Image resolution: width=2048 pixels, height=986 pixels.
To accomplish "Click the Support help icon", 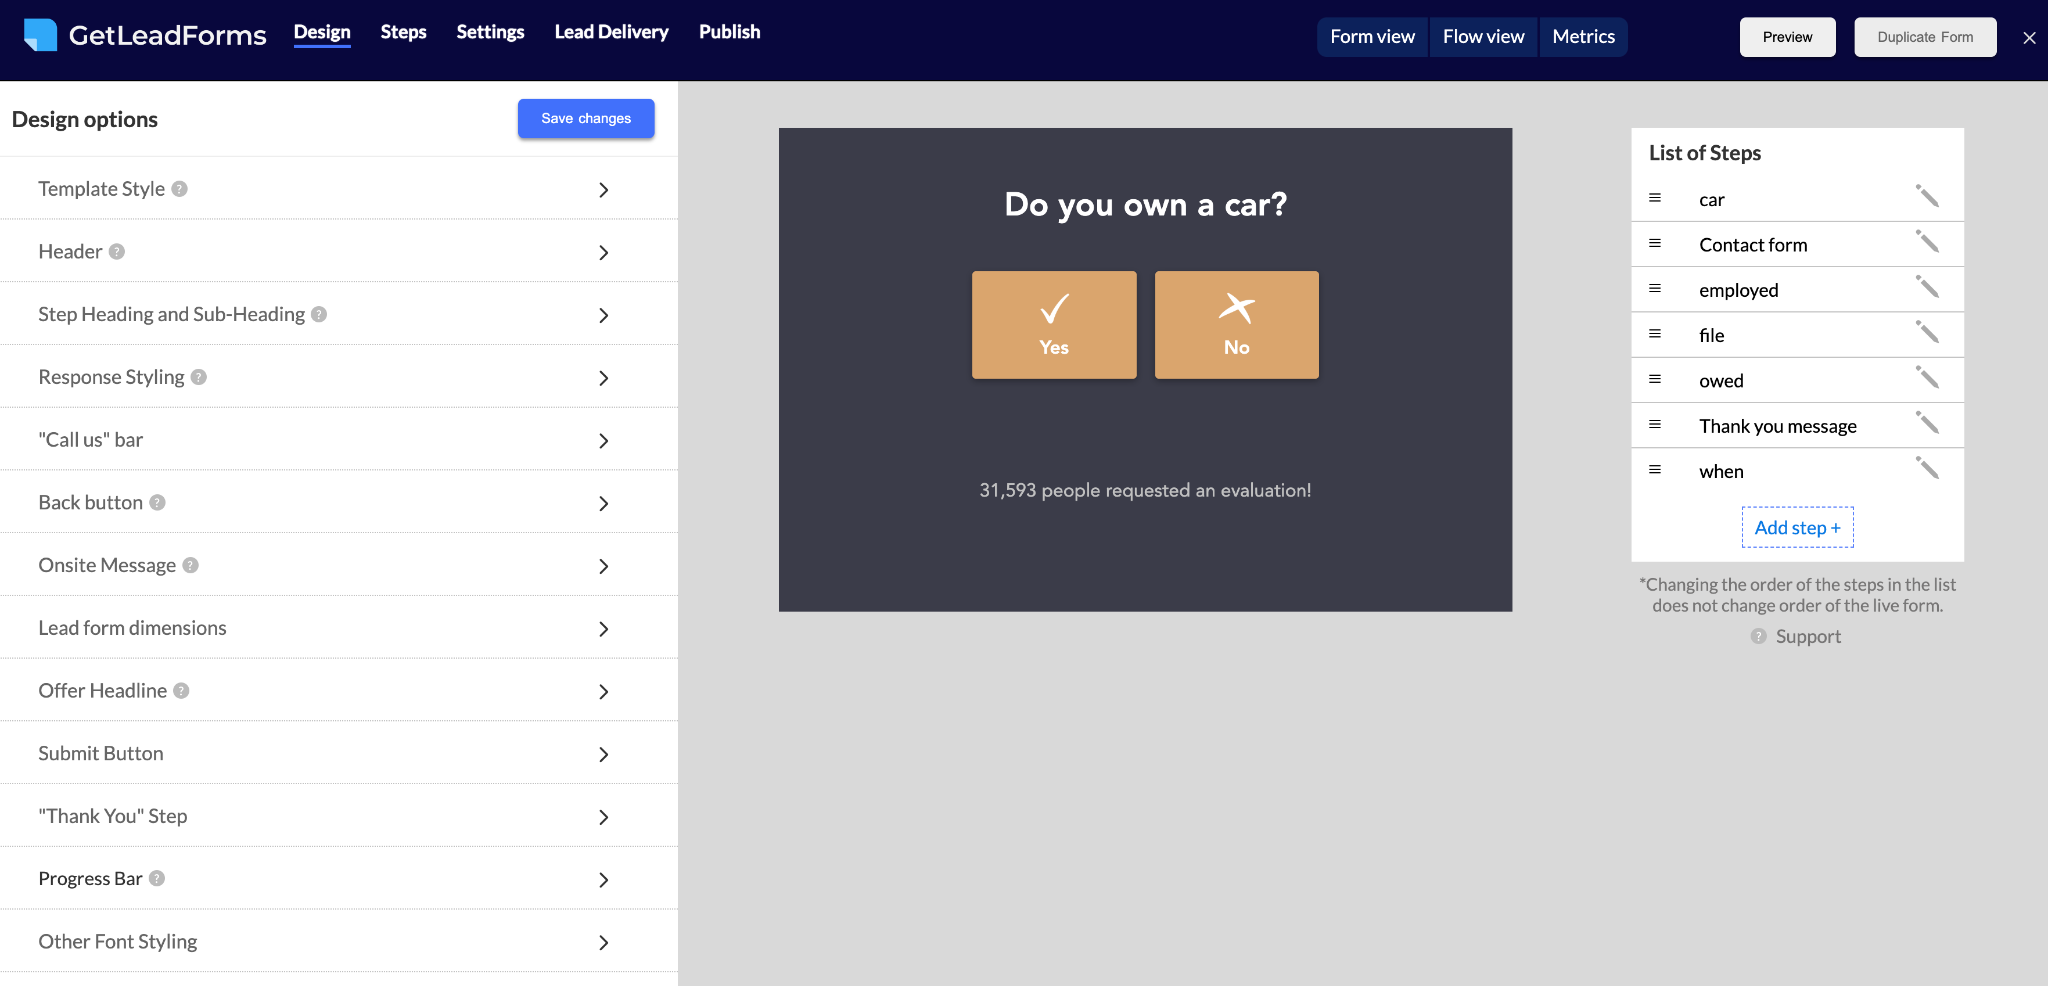I will point(1757,636).
